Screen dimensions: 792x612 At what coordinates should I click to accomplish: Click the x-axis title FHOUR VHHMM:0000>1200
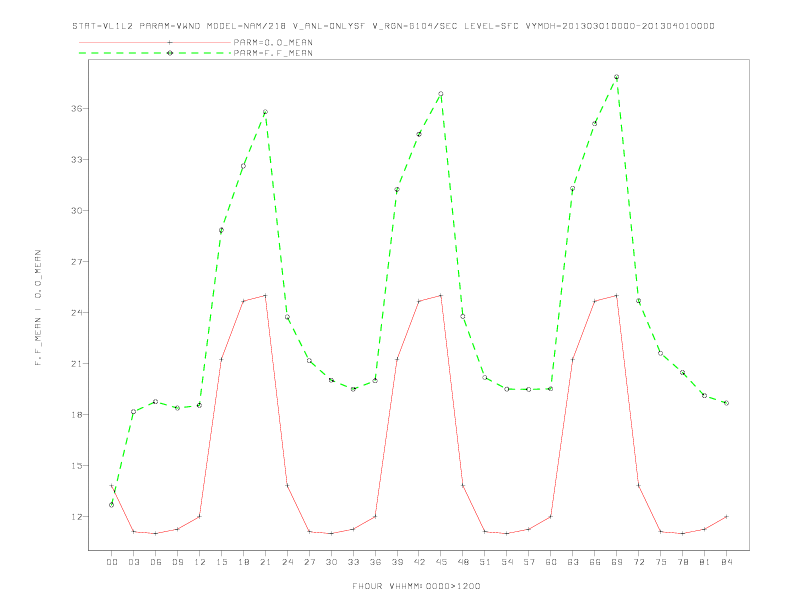pos(416,586)
